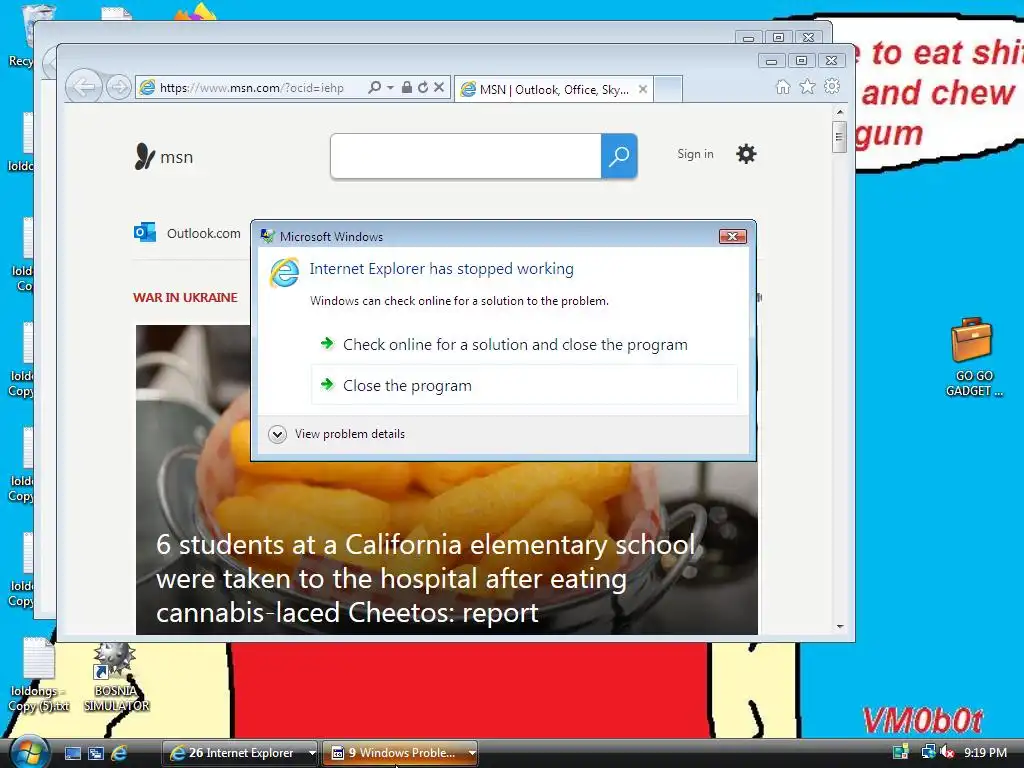The height and width of the screenshot is (768, 1024).
Task: Expand the Internet Explorer taskbar group arrow
Action: coord(312,753)
